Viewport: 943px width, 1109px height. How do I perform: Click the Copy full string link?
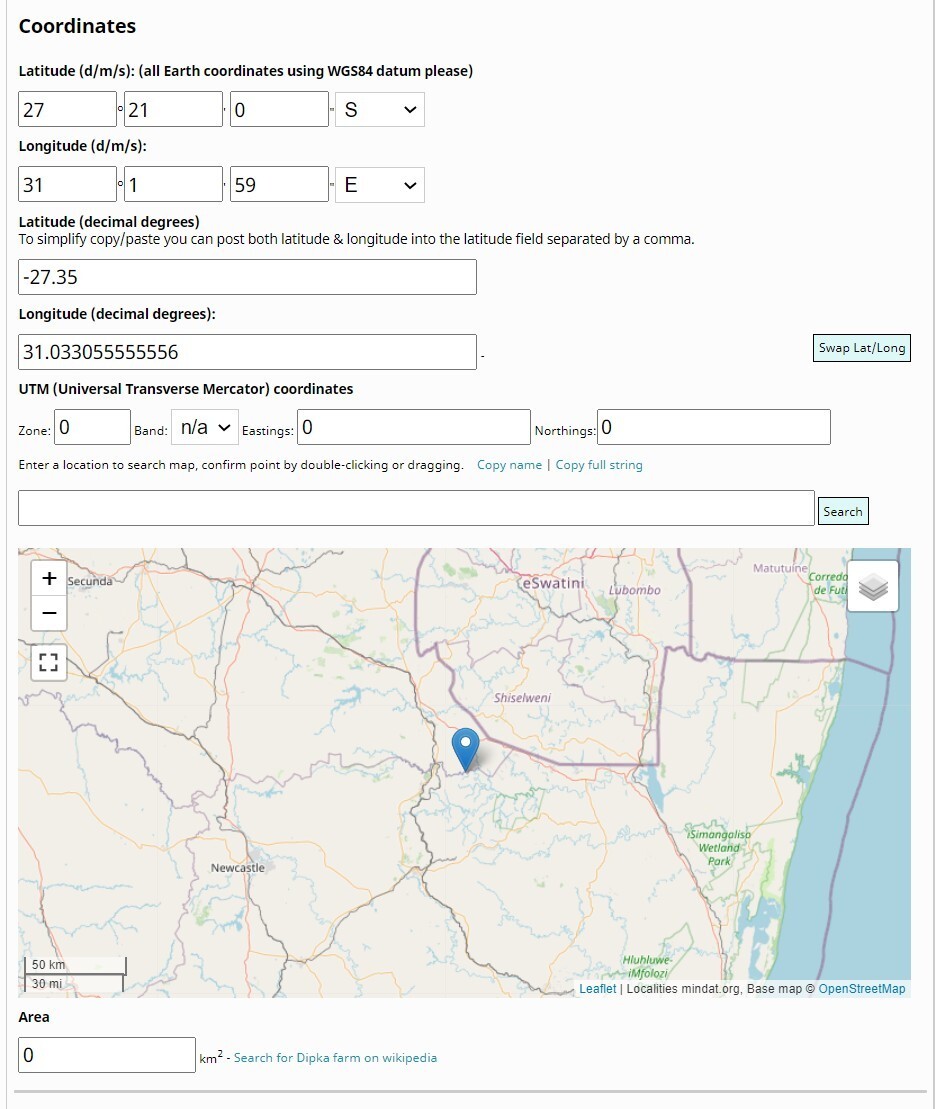[x=599, y=465]
